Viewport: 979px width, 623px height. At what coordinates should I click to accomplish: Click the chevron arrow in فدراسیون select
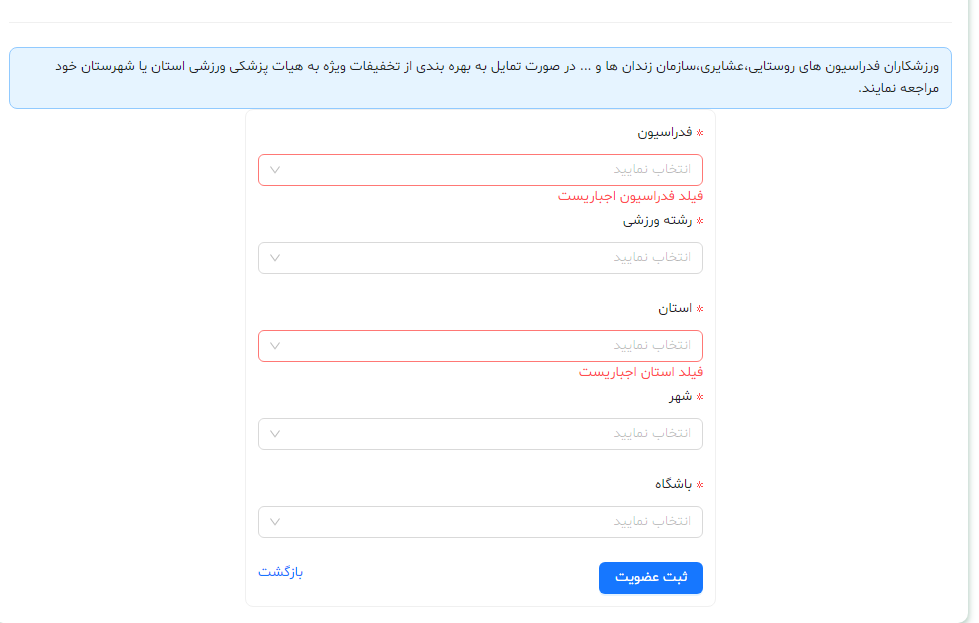(x=276, y=170)
